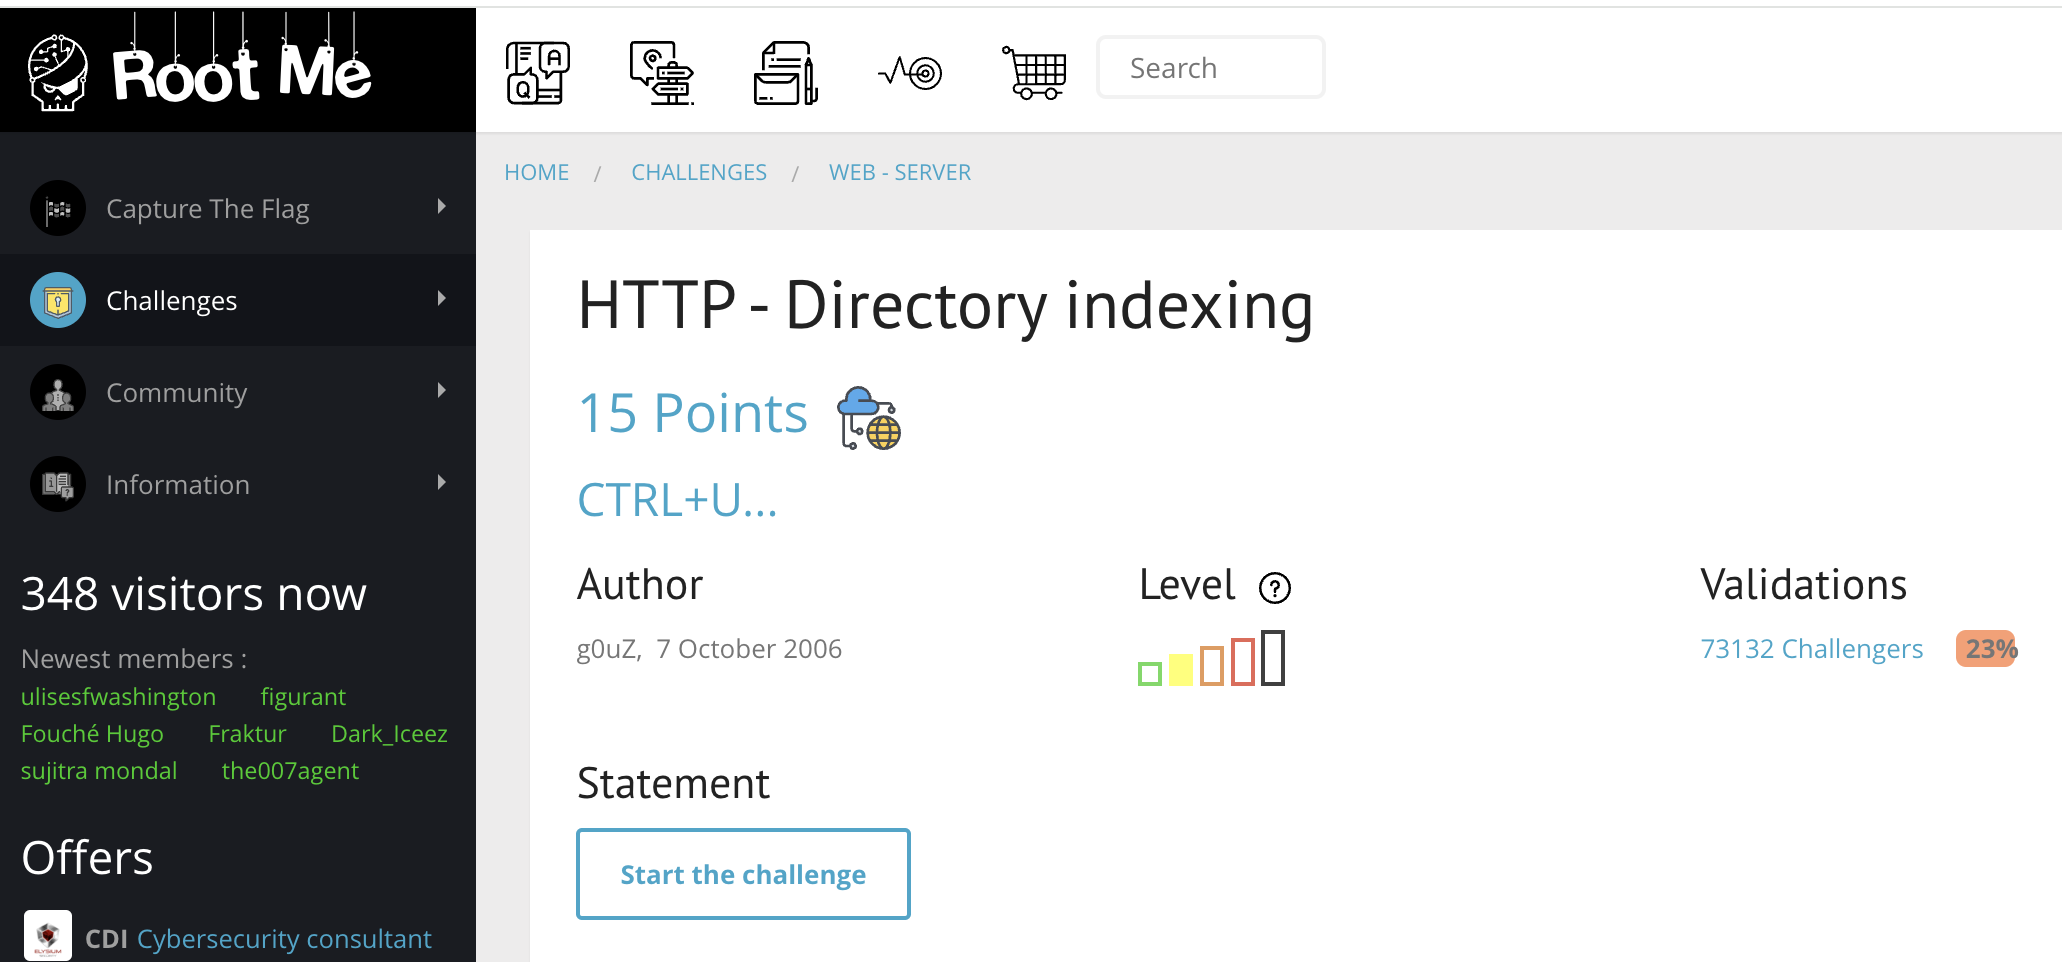Click the activity pulse status icon
2062x962 pixels.
click(910, 71)
